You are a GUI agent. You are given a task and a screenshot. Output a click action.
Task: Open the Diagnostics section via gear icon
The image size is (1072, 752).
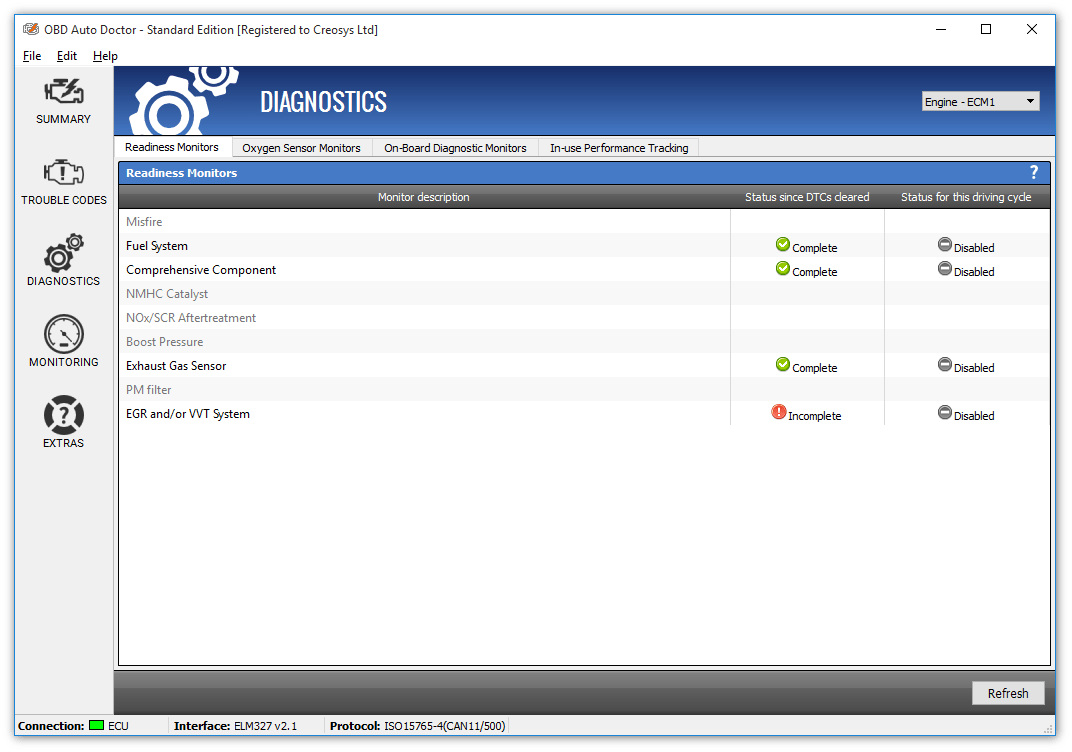pos(63,262)
